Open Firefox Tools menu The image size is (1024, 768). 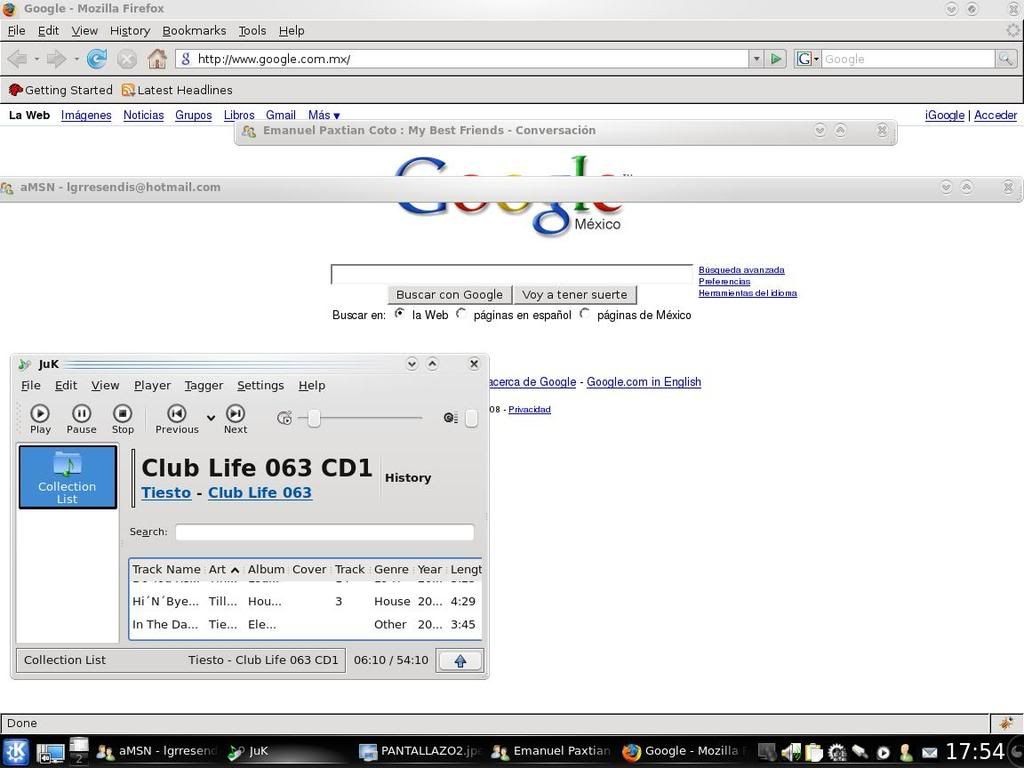coord(252,31)
